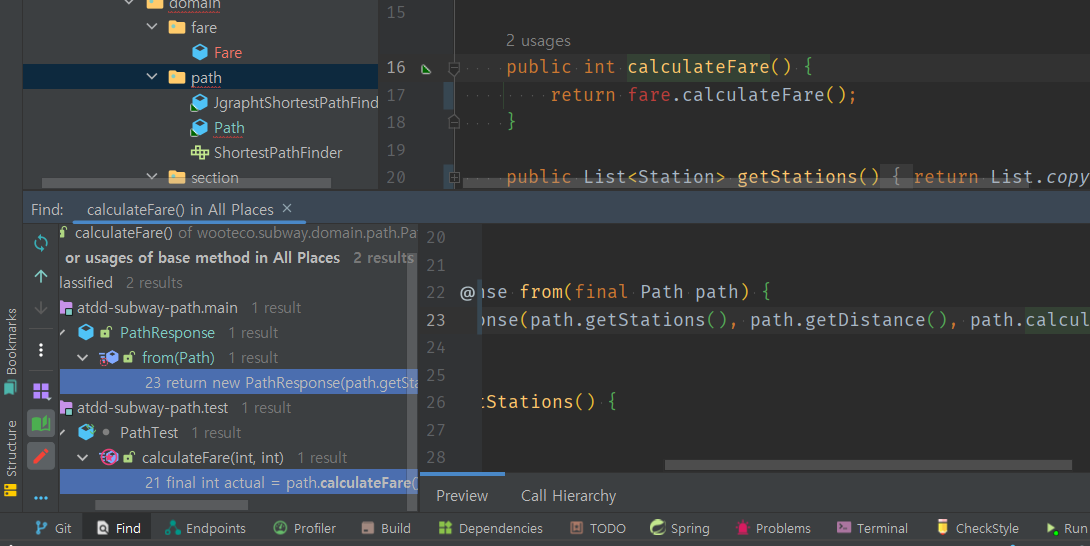This screenshot has width=1090, height=546.
Task: Close the calculateFare() in All Places tab
Action: pos(287,209)
